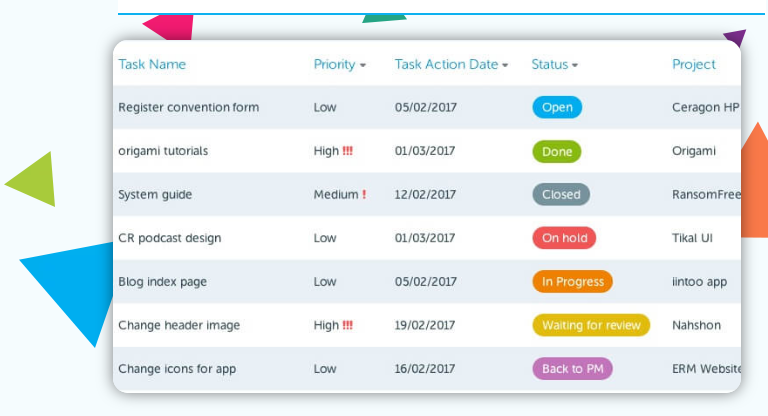The height and width of the screenshot is (416, 768).
Task: Click the Closed status badge
Action: (x=561, y=195)
